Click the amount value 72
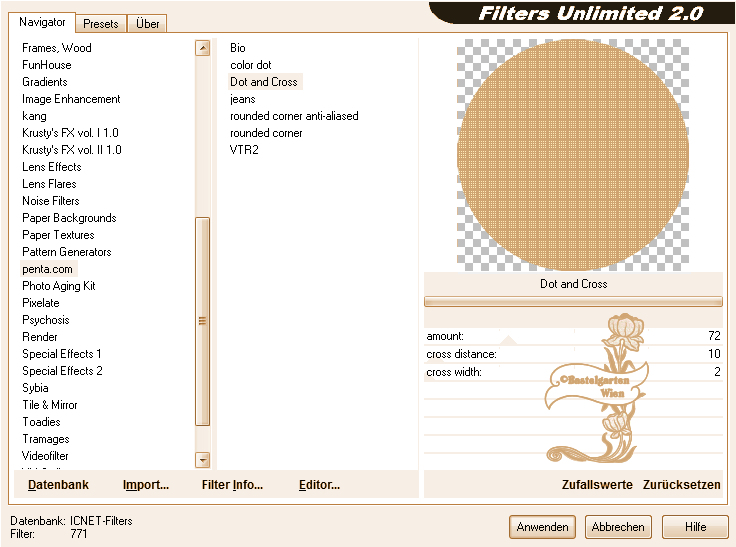 click(714, 336)
